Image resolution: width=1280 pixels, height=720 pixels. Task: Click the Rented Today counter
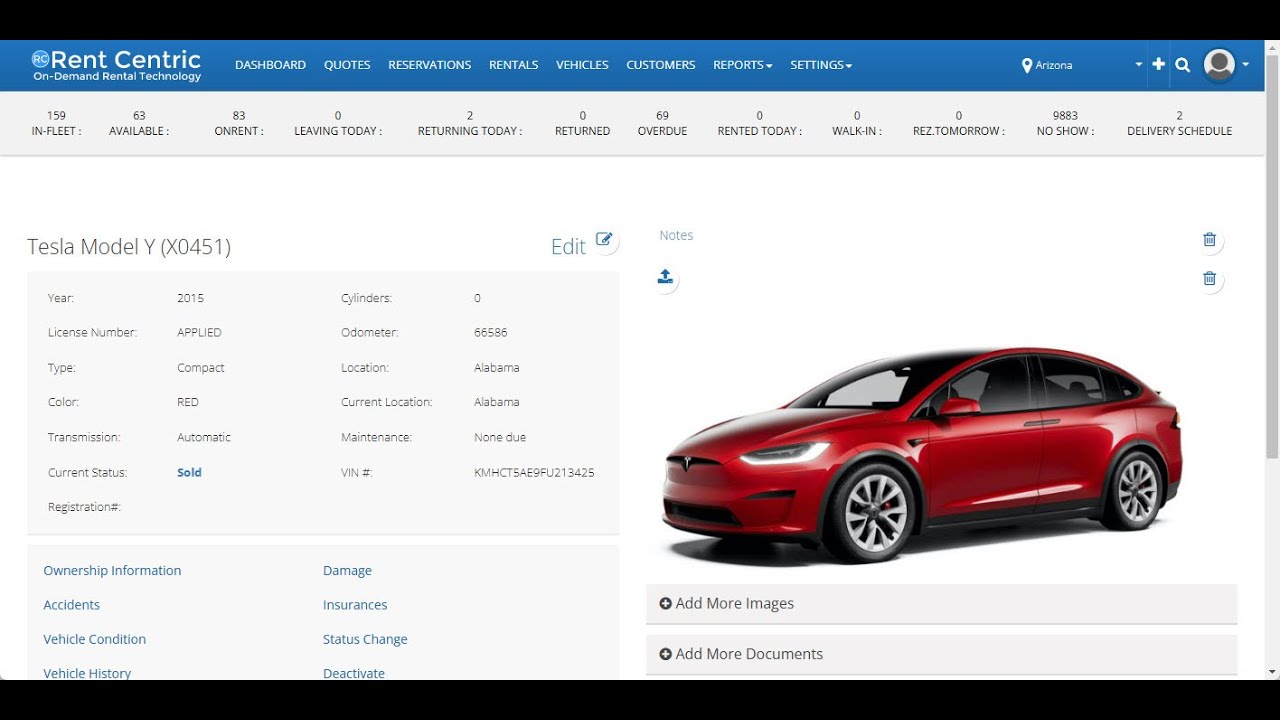760,123
